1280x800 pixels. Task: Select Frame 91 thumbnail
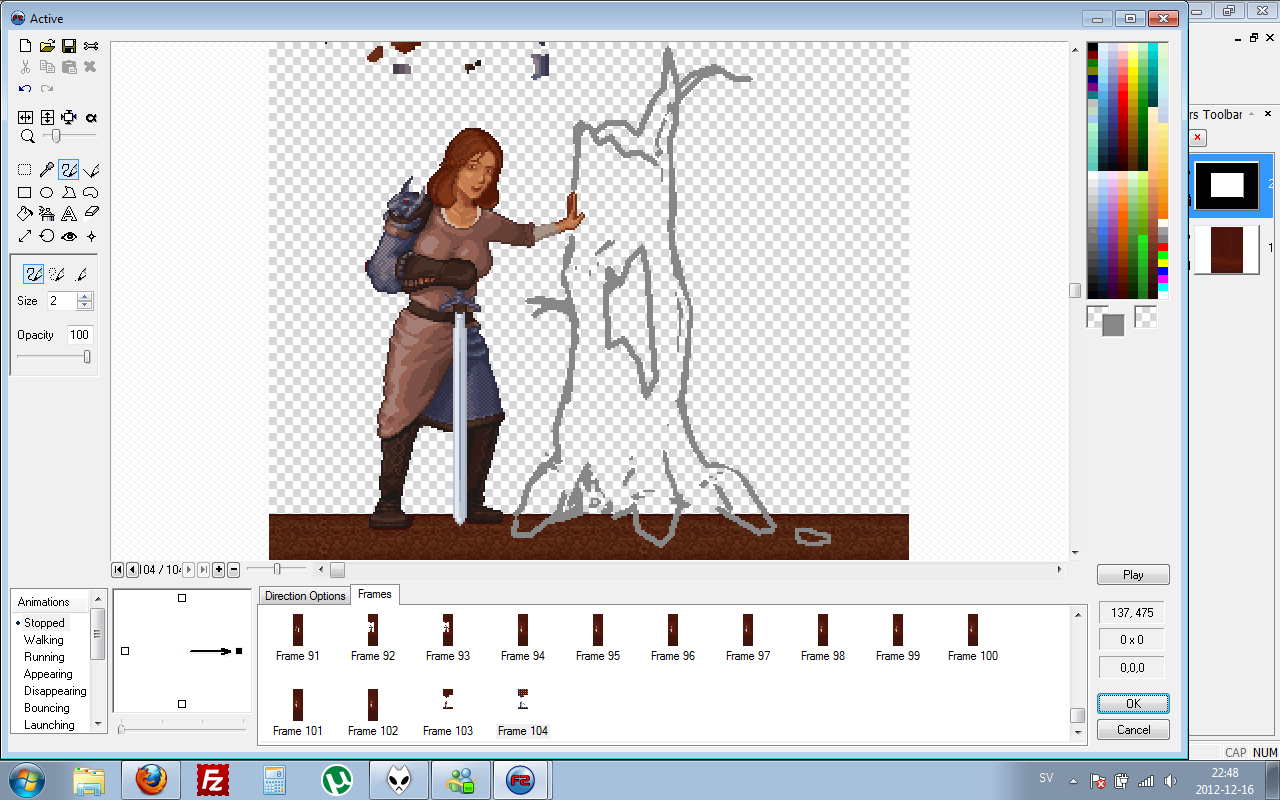tap(298, 638)
